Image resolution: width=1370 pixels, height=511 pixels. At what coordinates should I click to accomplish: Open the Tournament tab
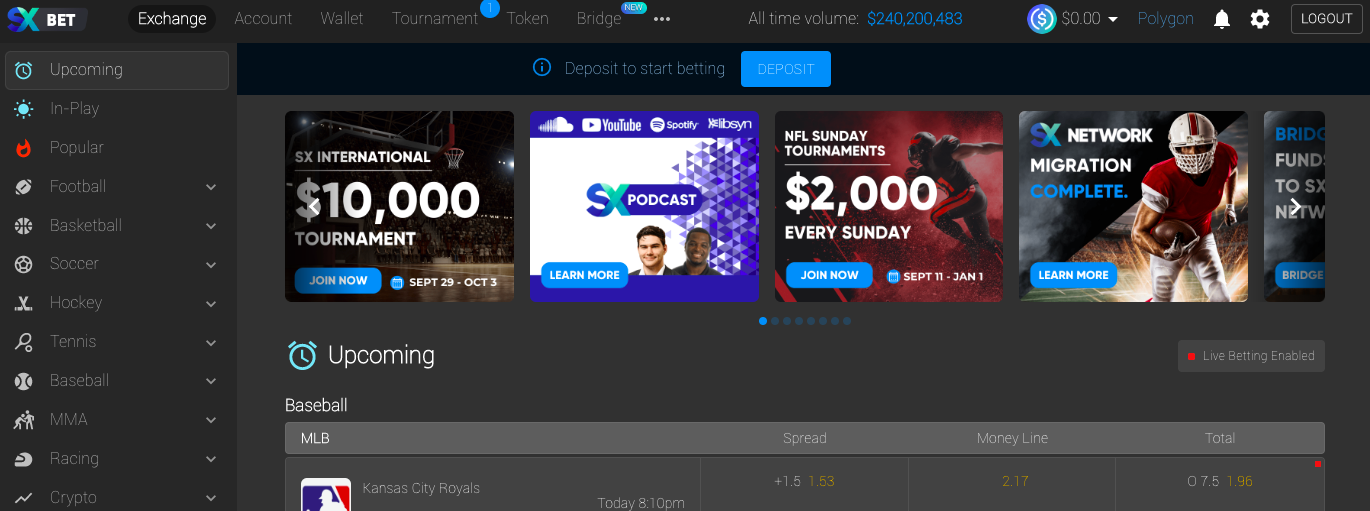[435, 19]
